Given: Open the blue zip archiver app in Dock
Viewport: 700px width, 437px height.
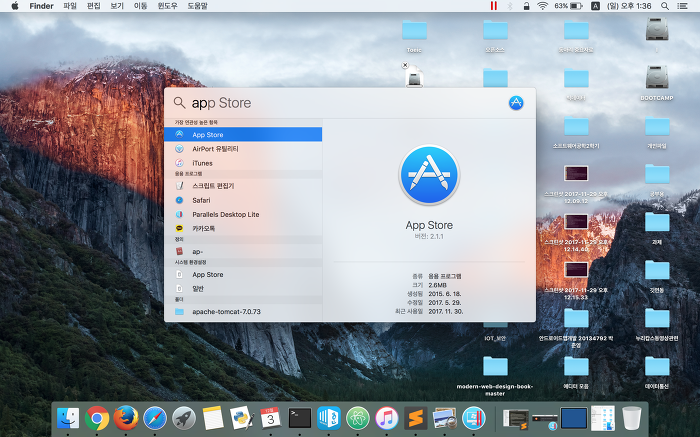Looking at the screenshot, I should pyautogui.click(x=329, y=419).
